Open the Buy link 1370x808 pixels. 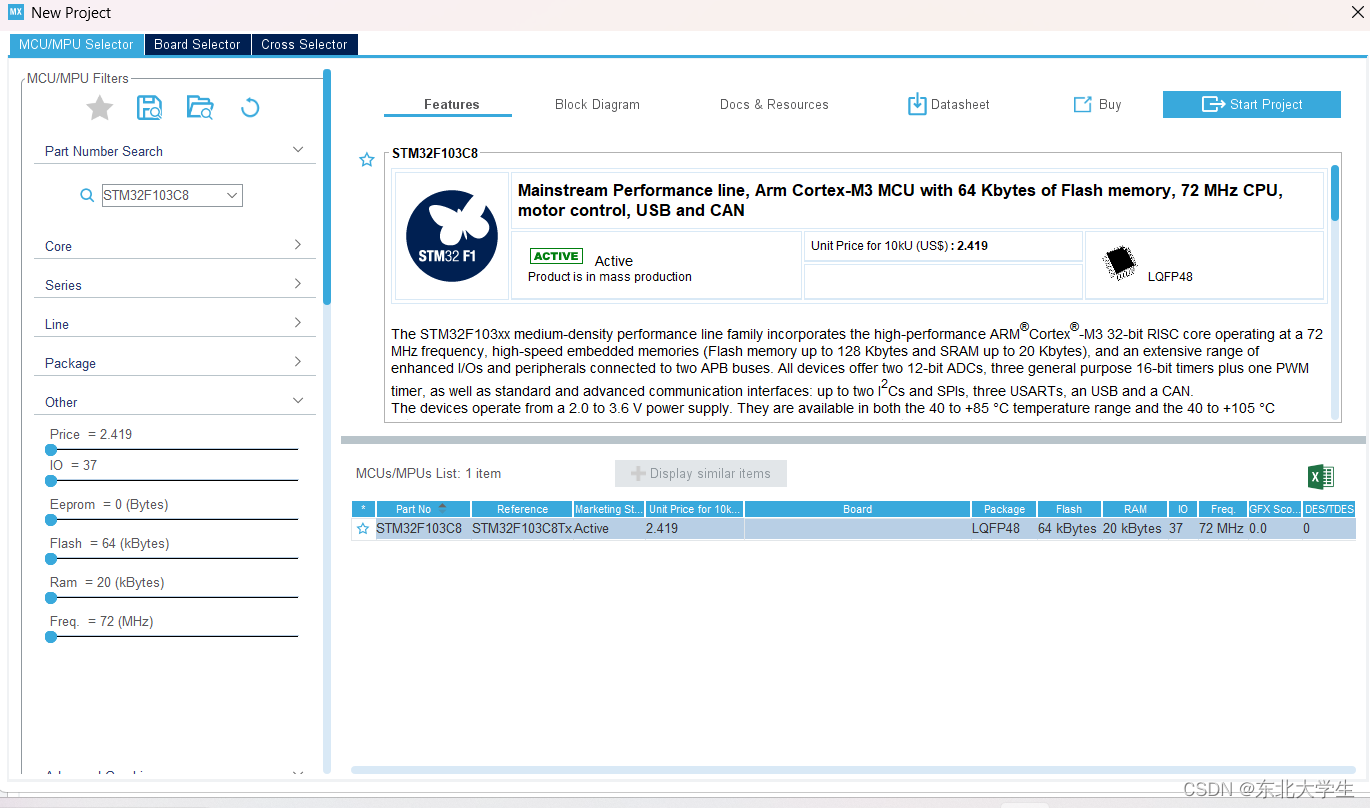(1097, 104)
